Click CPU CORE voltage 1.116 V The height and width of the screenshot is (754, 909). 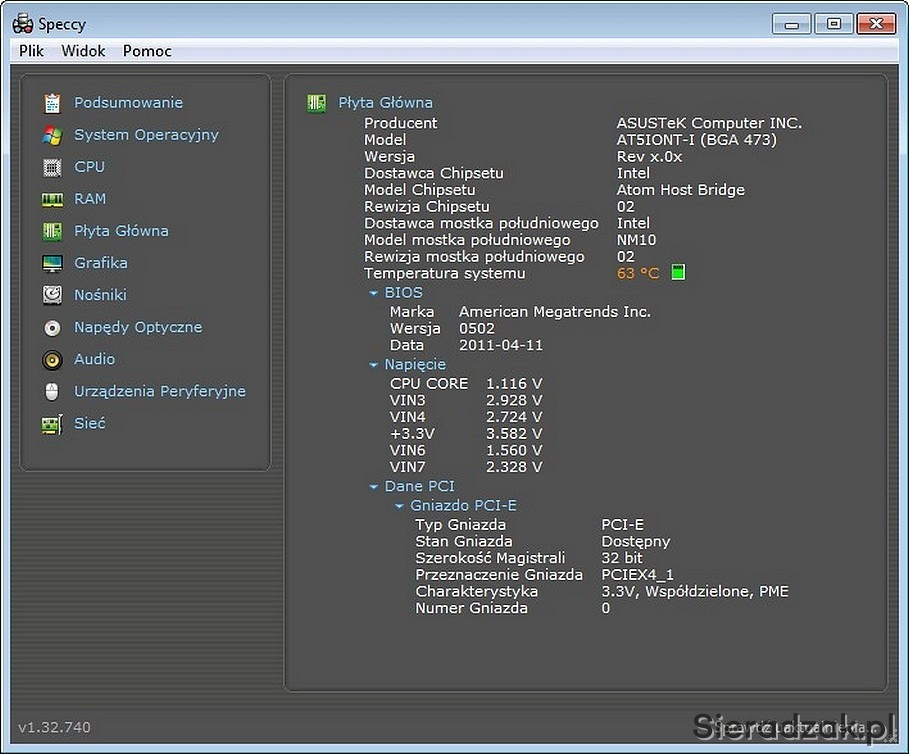(x=514, y=384)
